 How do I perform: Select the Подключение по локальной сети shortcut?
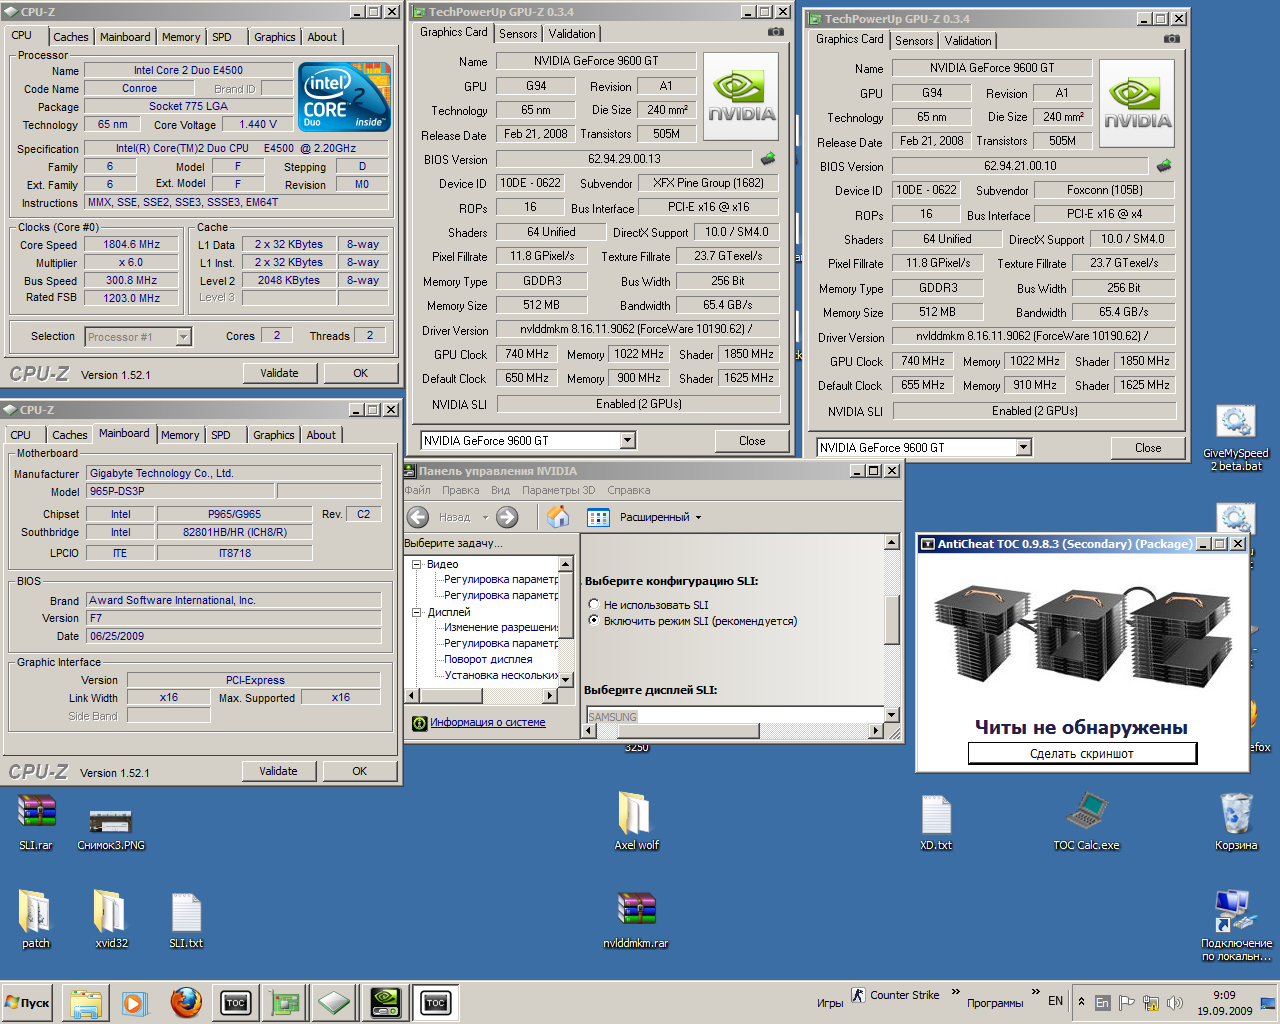pos(1236,925)
